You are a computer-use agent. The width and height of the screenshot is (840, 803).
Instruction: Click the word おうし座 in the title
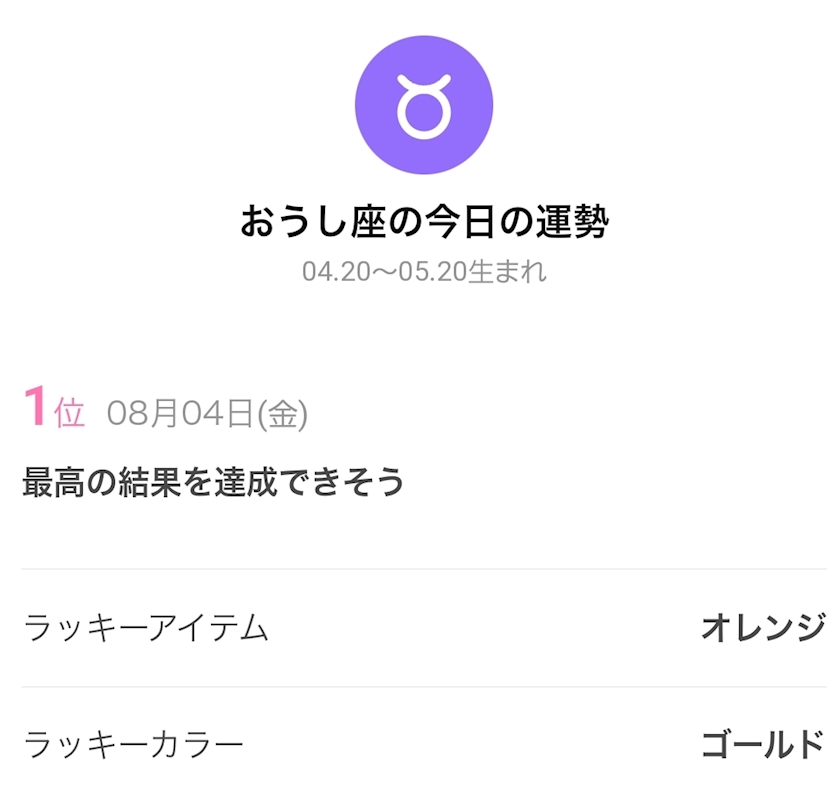313,221
